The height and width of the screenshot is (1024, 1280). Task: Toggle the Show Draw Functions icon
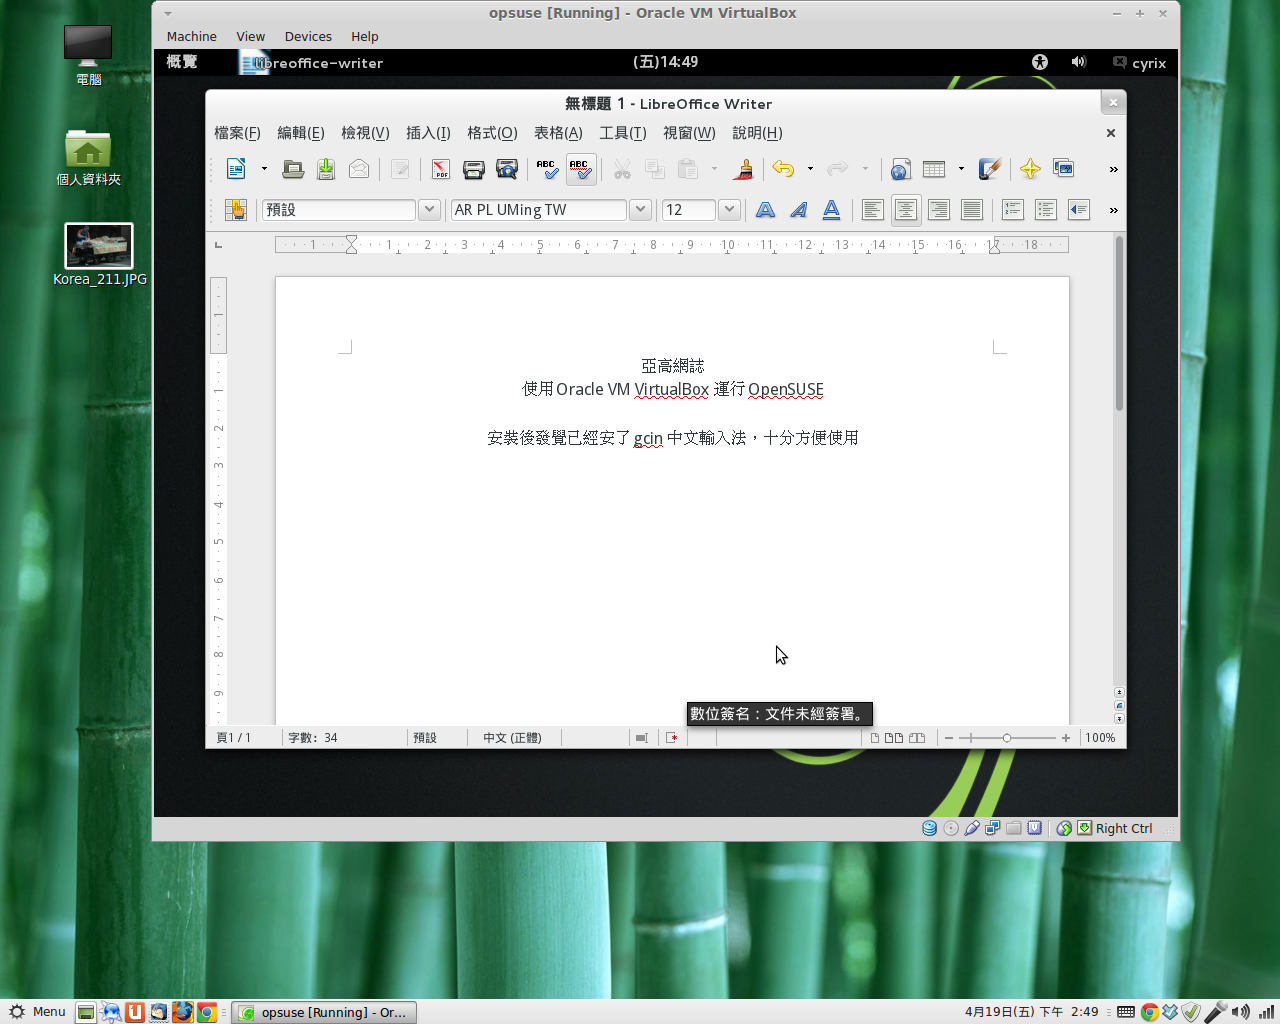coord(990,169)
